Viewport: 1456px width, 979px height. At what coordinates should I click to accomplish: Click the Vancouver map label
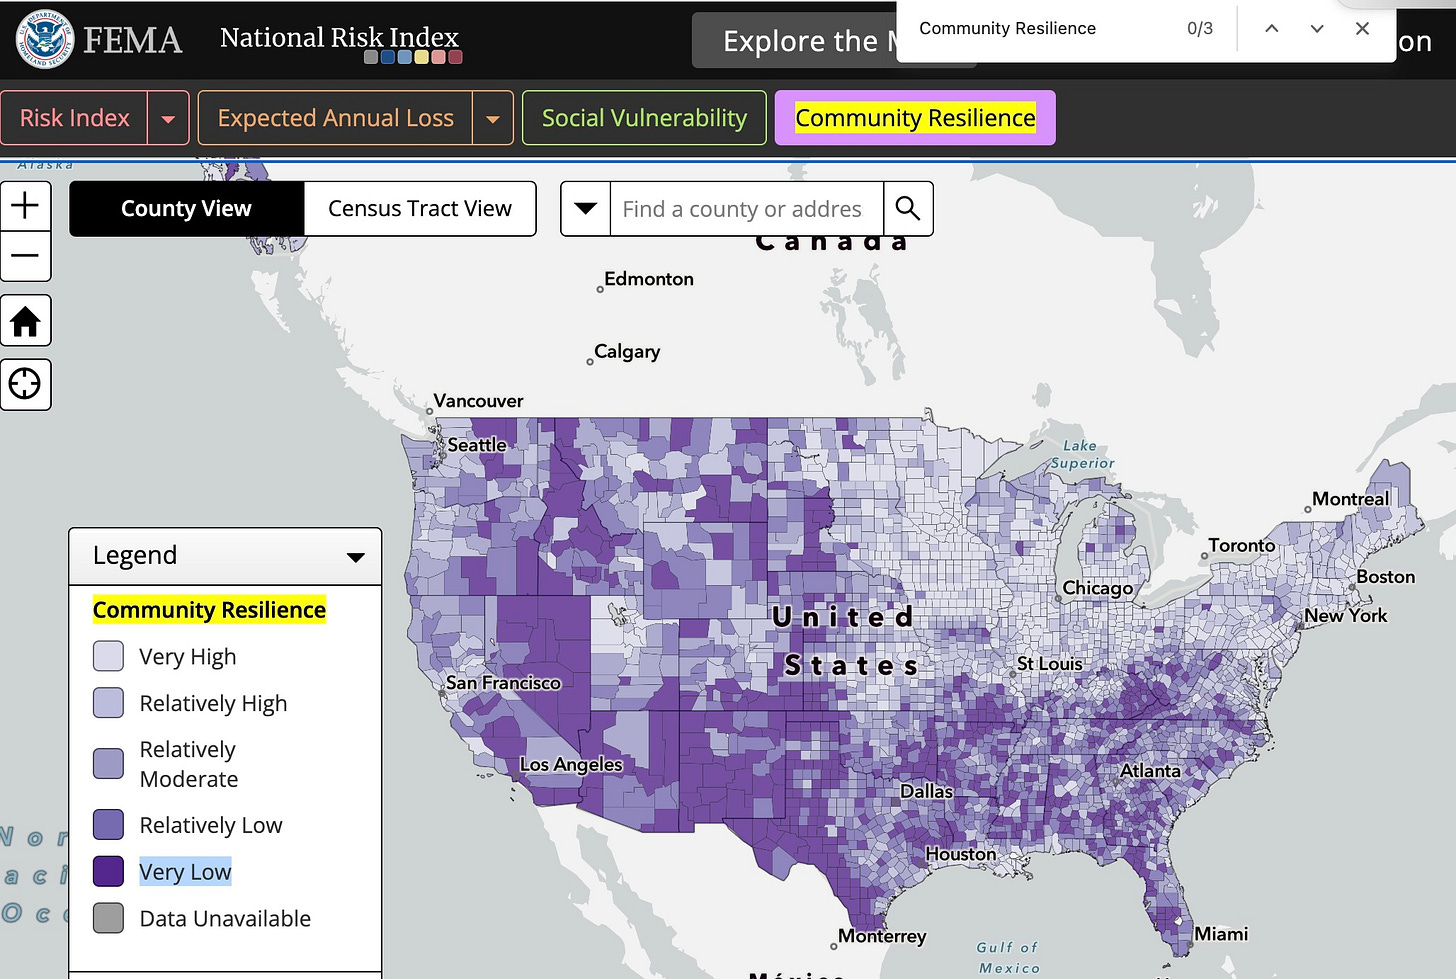478,400
